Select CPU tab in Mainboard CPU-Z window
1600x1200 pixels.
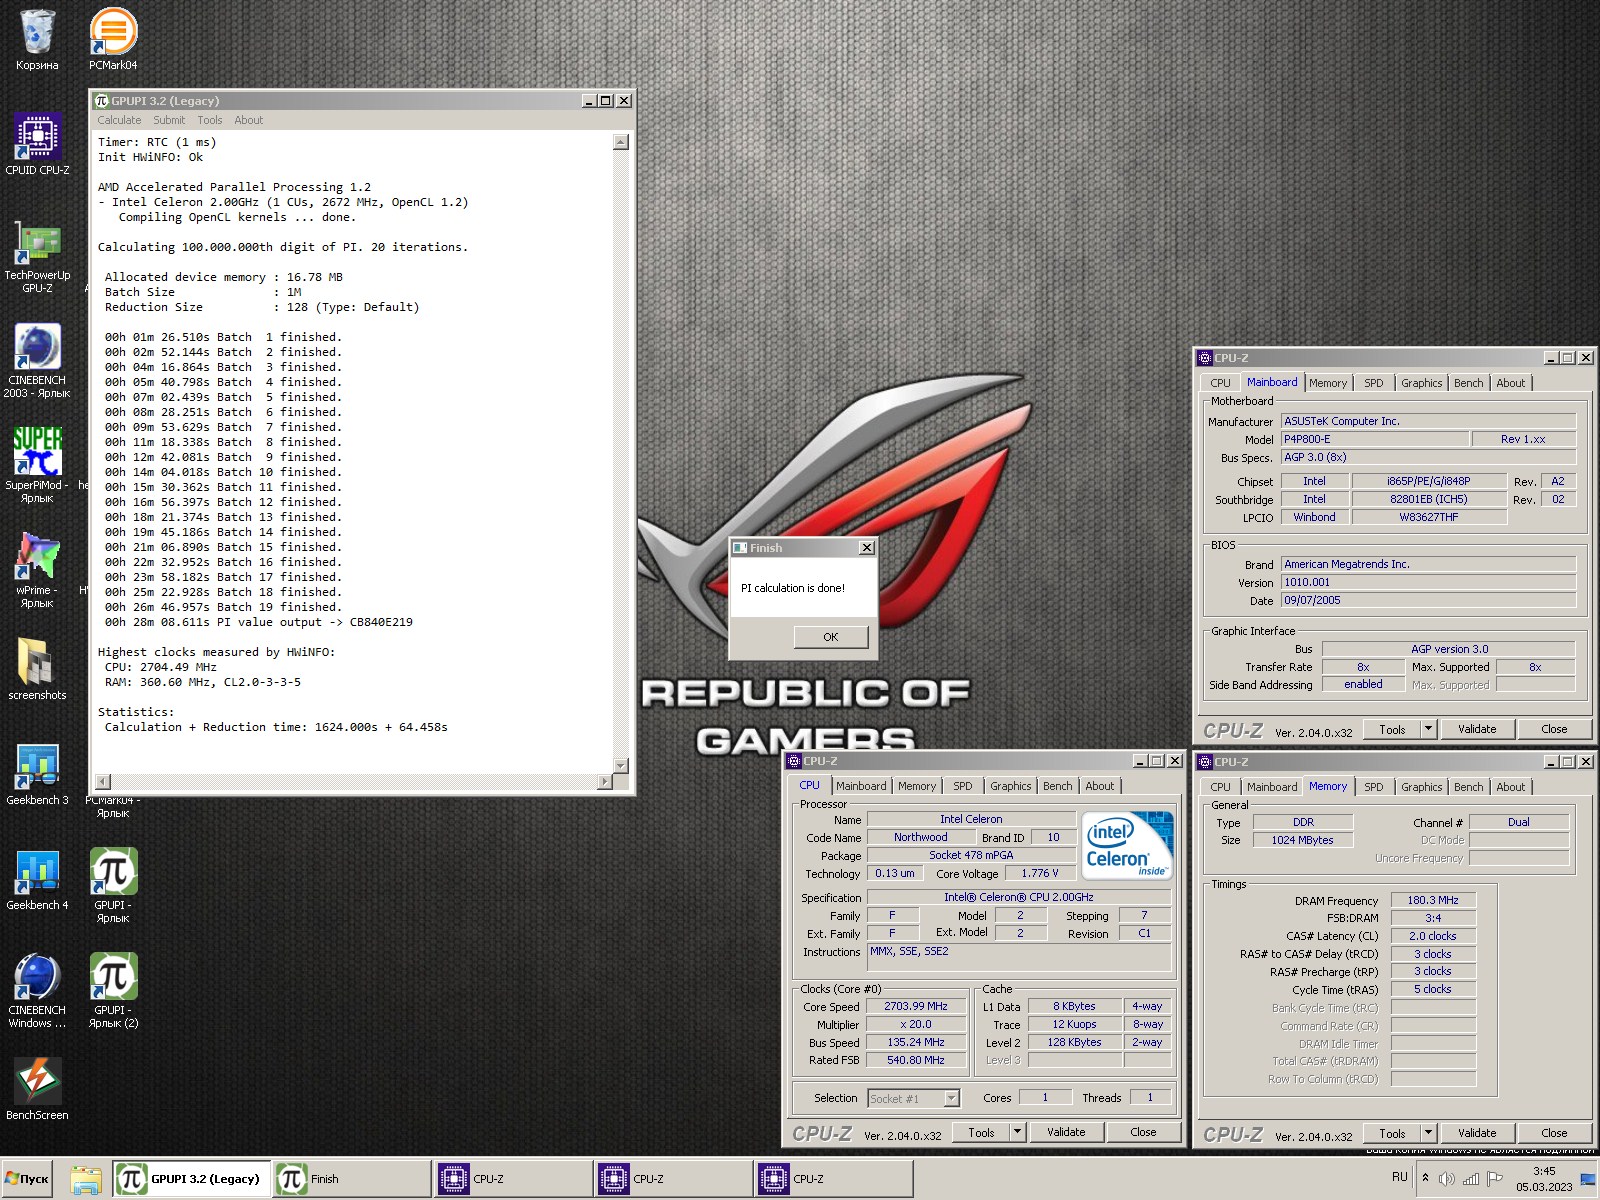(x=1220, y=383)
